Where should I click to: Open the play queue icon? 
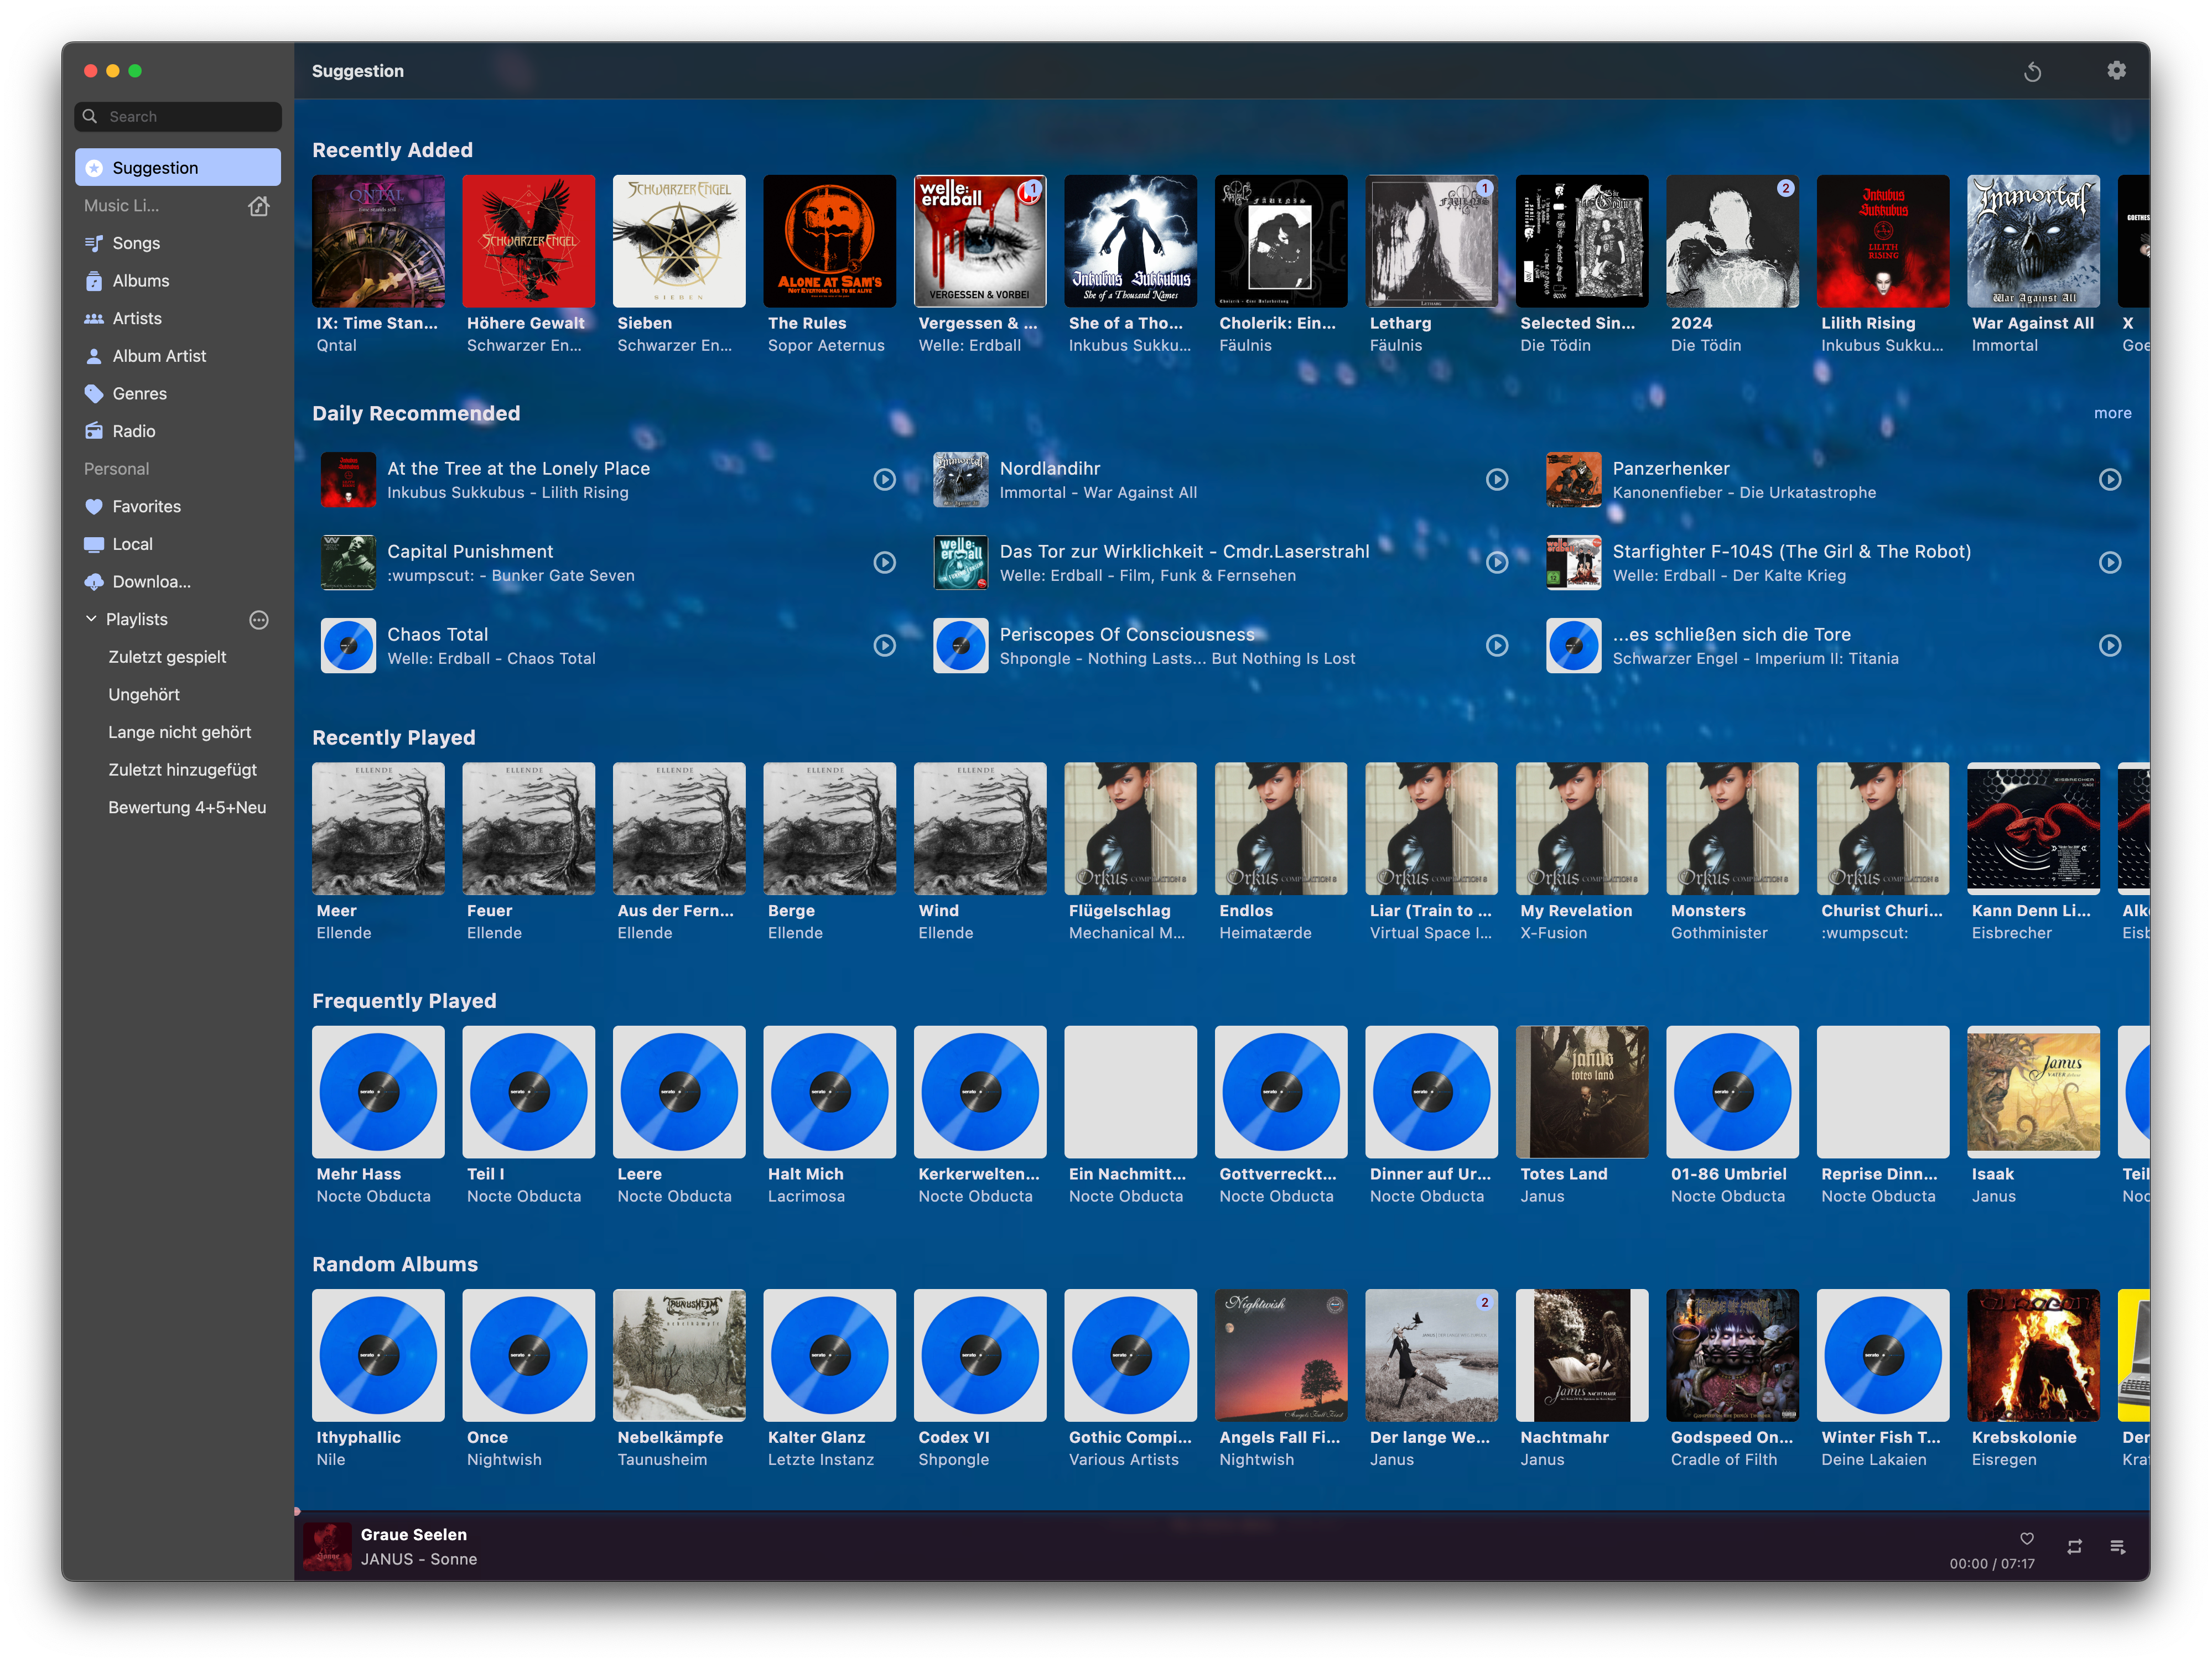coord(2117,1546)
